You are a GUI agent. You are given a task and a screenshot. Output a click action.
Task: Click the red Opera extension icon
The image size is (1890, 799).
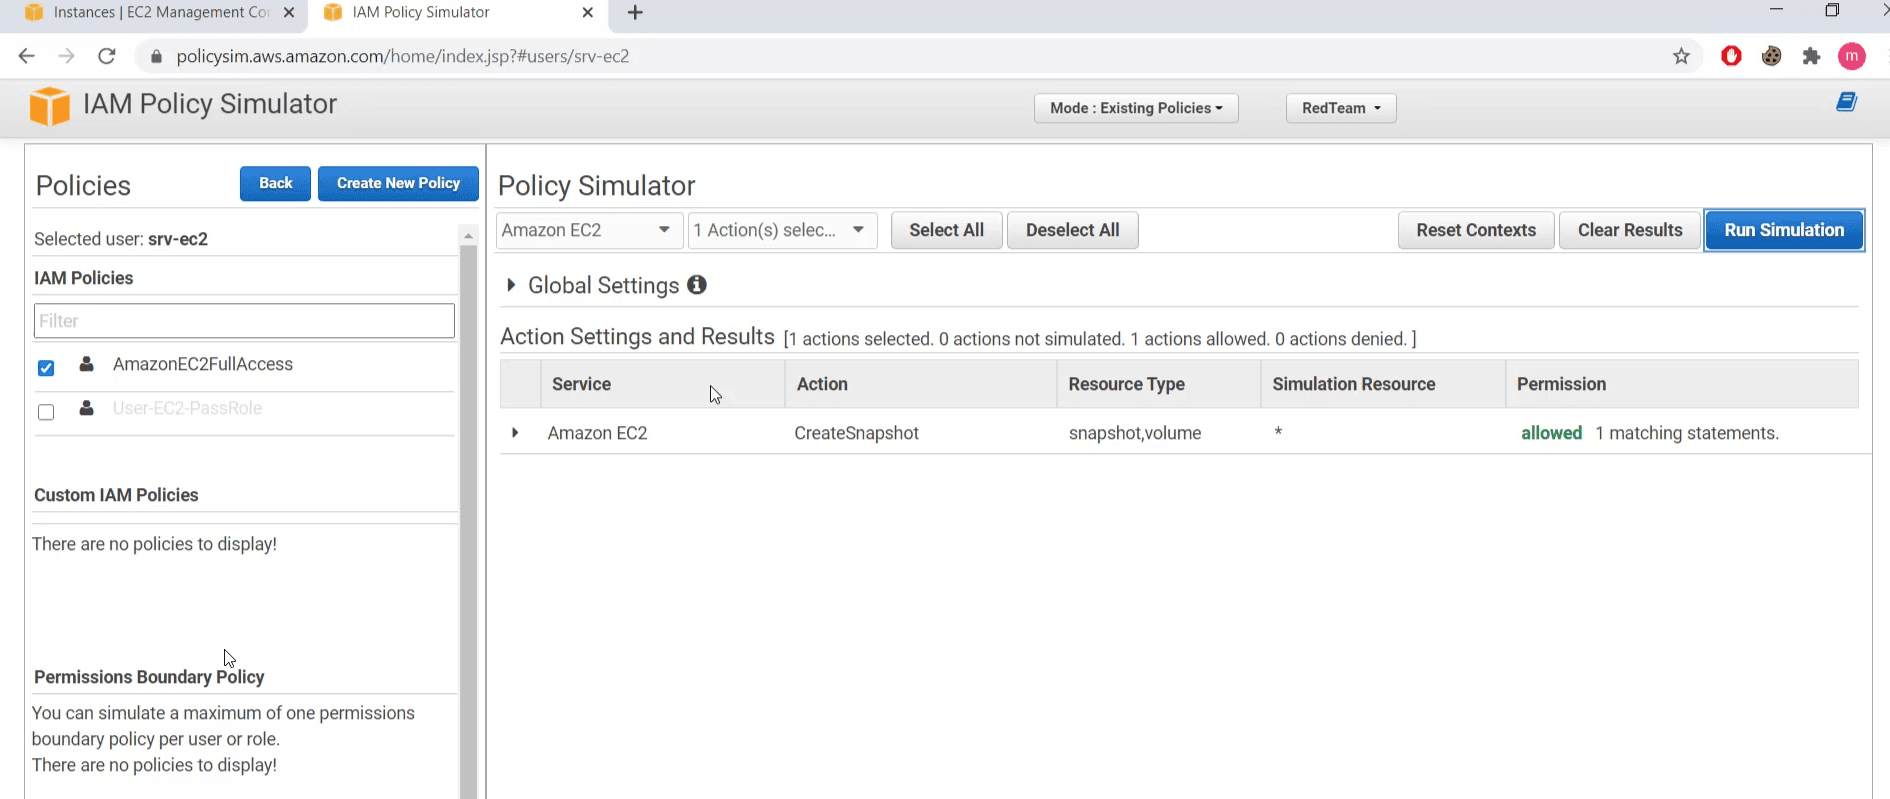[x=1731, y=56]
